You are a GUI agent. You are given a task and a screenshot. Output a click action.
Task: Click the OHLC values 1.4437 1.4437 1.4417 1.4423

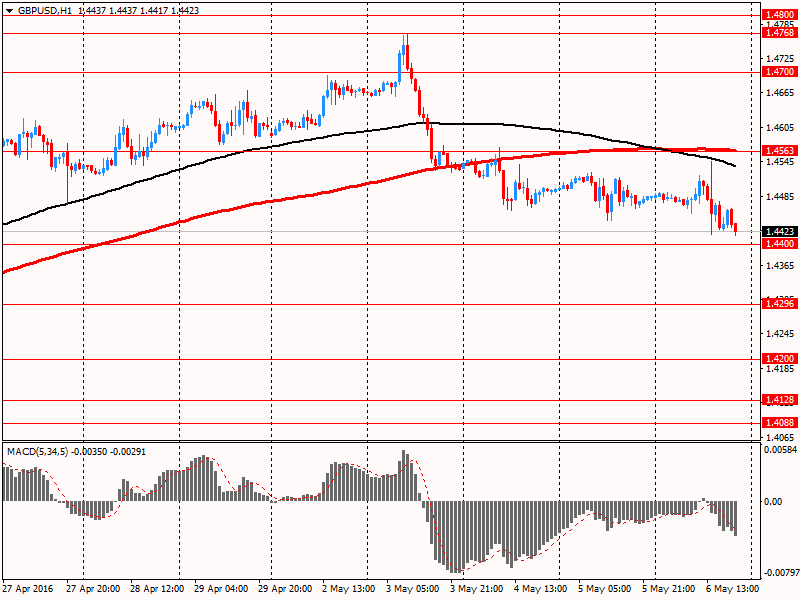pyautogui.click(x=139, y=11)
